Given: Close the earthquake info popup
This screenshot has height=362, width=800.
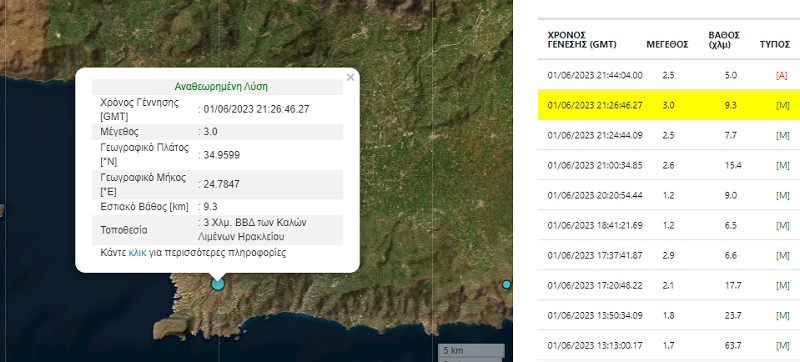Looking at the screenshot, I should click(350, 77).
